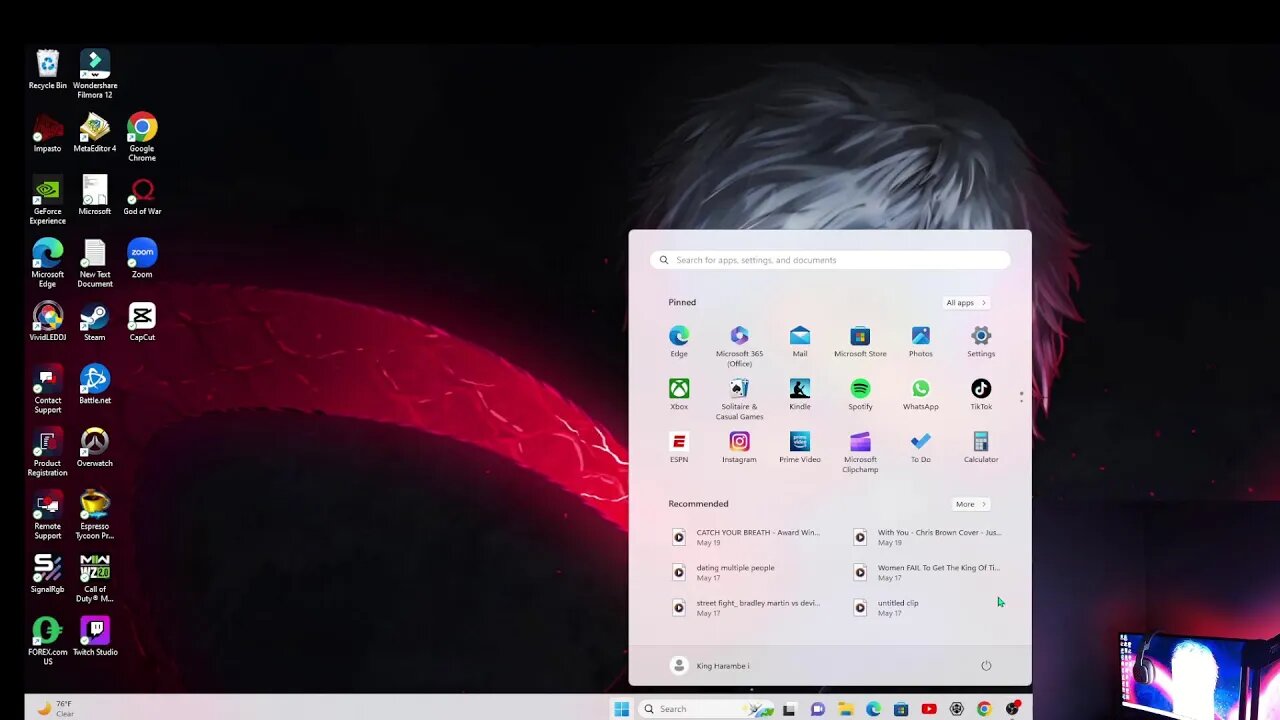The height and width of the screenshot is (720, 1280).
Task: Select the SignalRgb desktop shortcut
Action: 48,574
